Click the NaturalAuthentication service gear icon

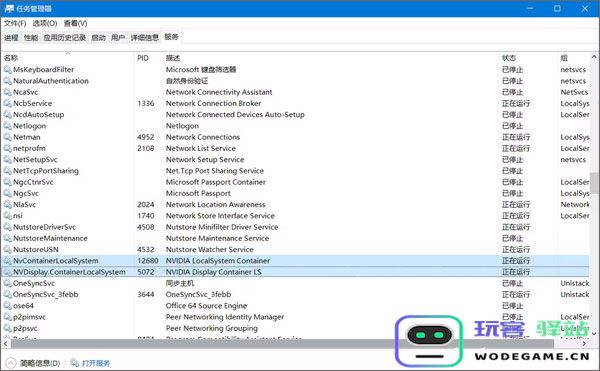coord(7,81)
